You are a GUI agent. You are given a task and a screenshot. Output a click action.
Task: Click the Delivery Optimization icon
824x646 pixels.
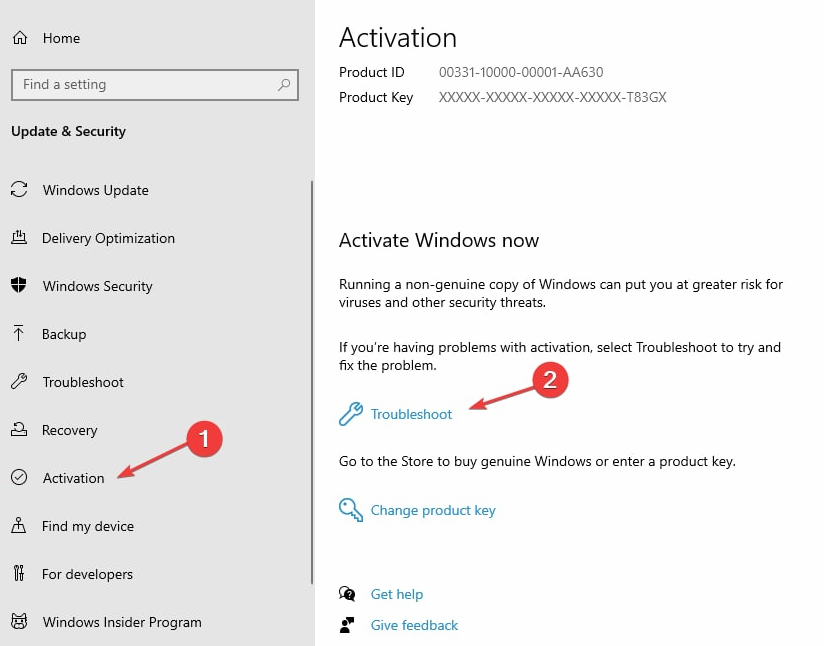[x=19, y=238]
